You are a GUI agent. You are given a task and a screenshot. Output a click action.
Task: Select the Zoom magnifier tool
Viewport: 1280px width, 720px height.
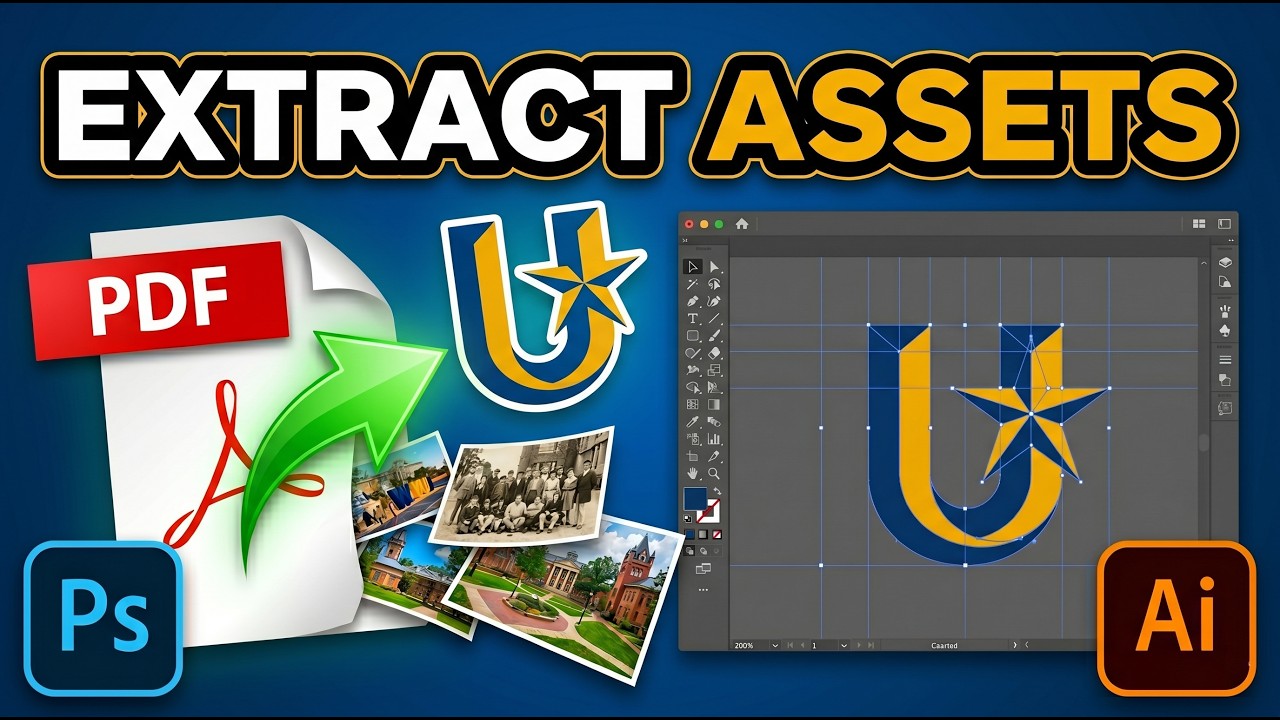pos(714,473)
